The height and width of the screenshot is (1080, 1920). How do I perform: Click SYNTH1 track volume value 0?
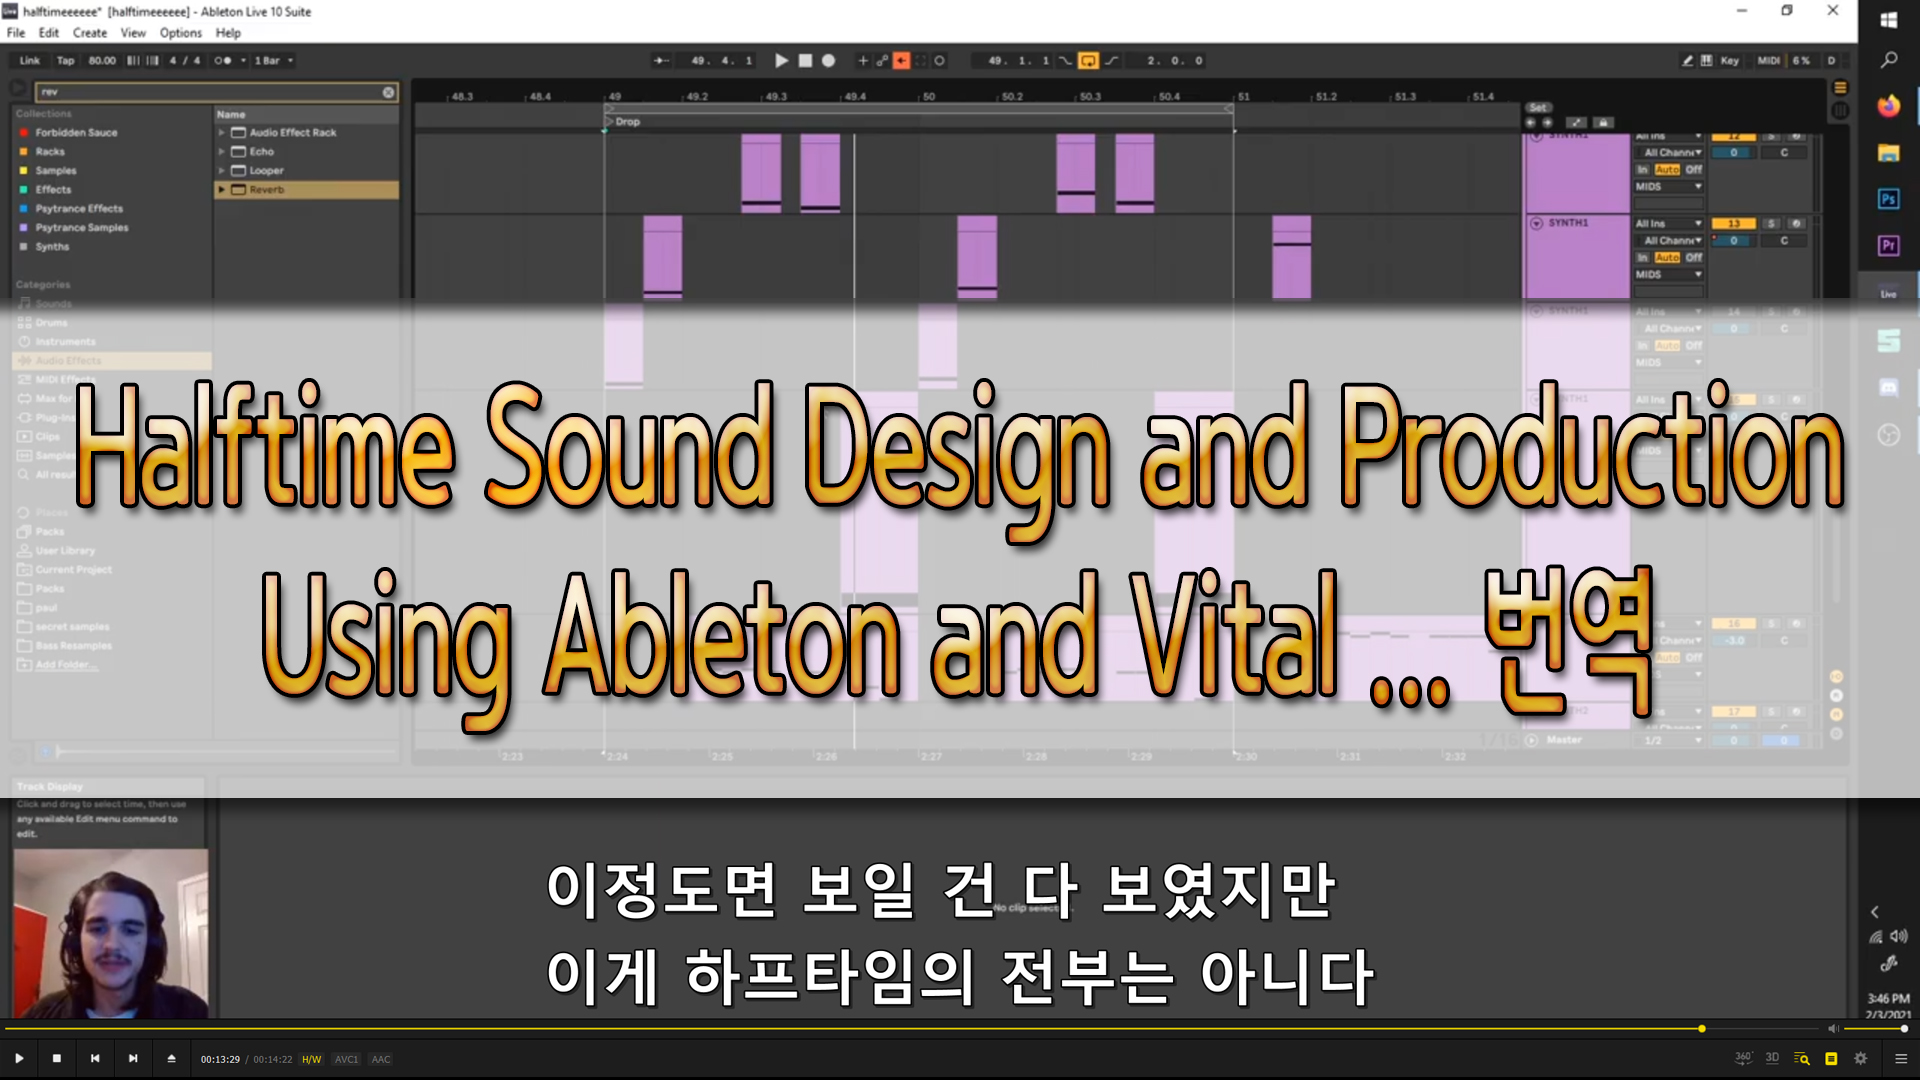point(1733,241)
